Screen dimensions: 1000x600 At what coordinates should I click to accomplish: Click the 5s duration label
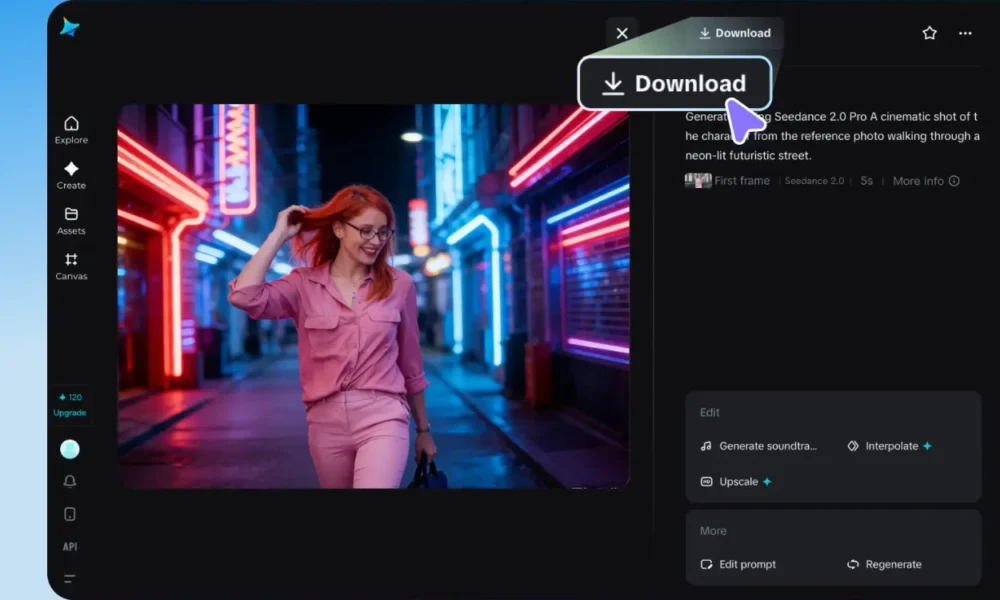[866, 181]
